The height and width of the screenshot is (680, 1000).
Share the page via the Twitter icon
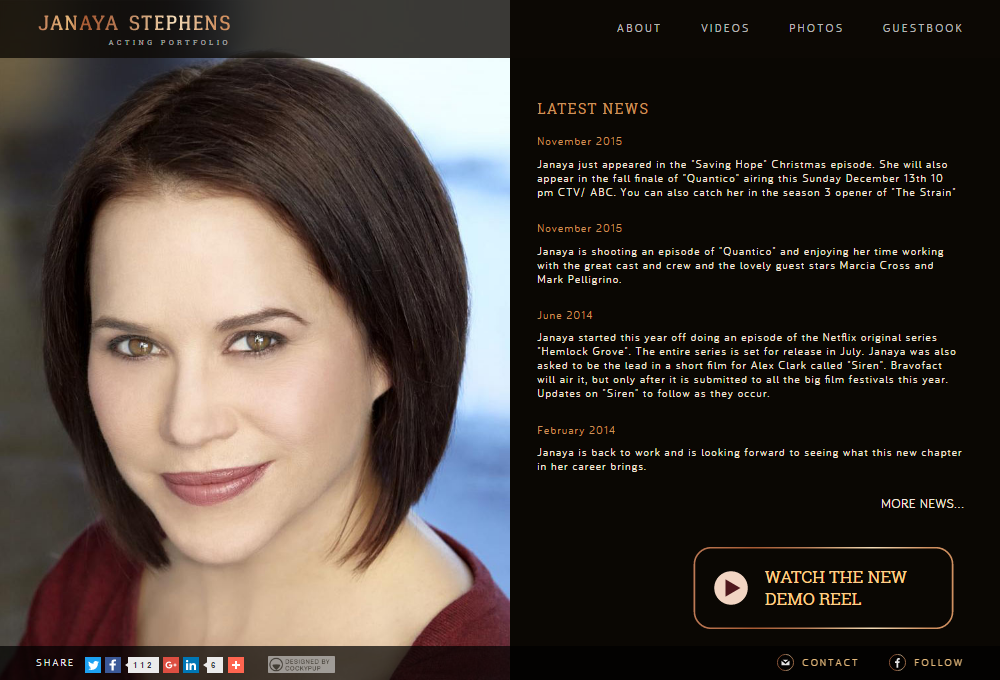92,665
